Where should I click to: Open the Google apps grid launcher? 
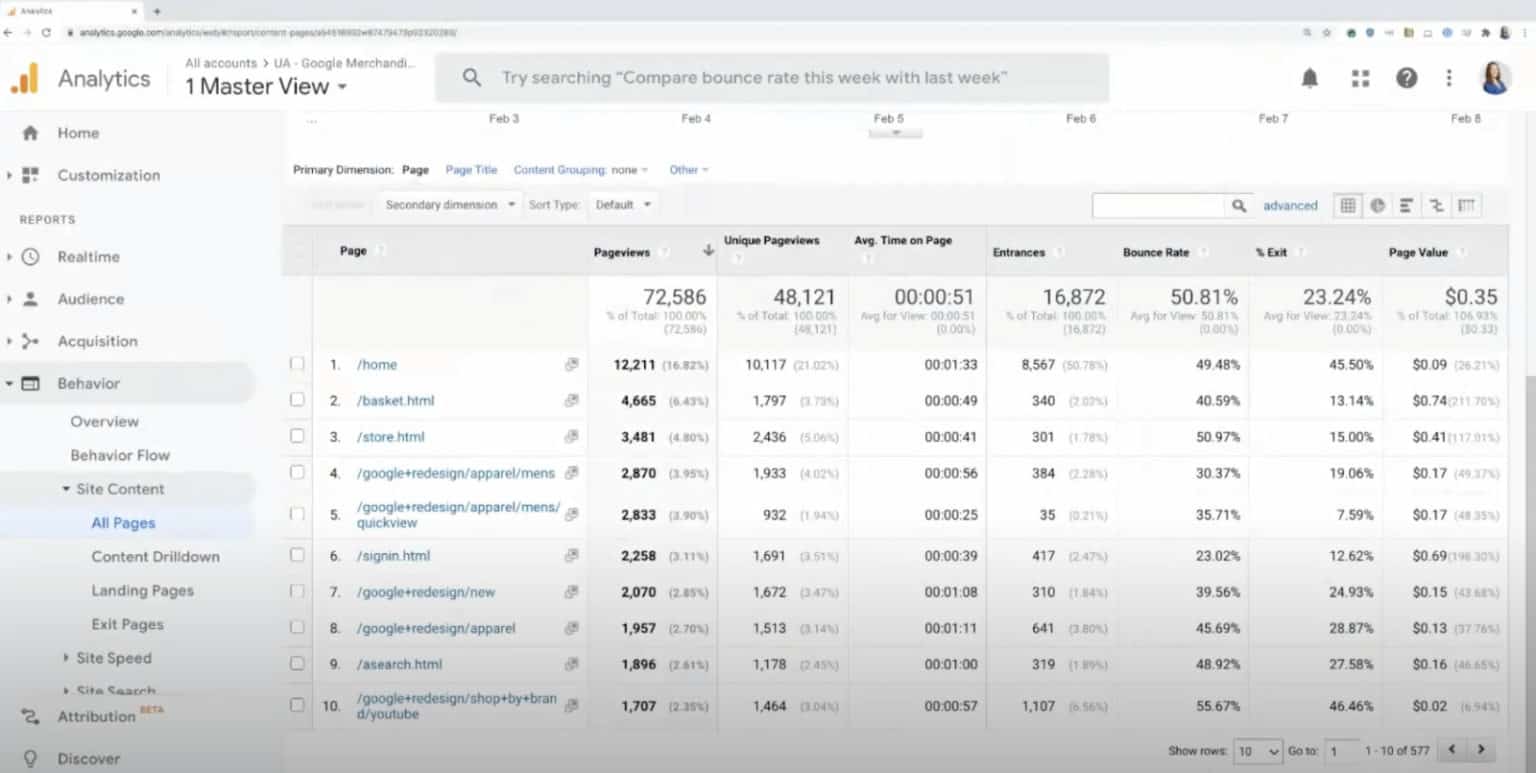1359,77
